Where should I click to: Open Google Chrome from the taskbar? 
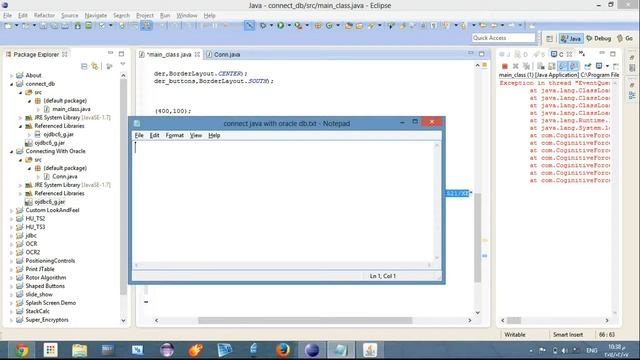click(22, 350)
